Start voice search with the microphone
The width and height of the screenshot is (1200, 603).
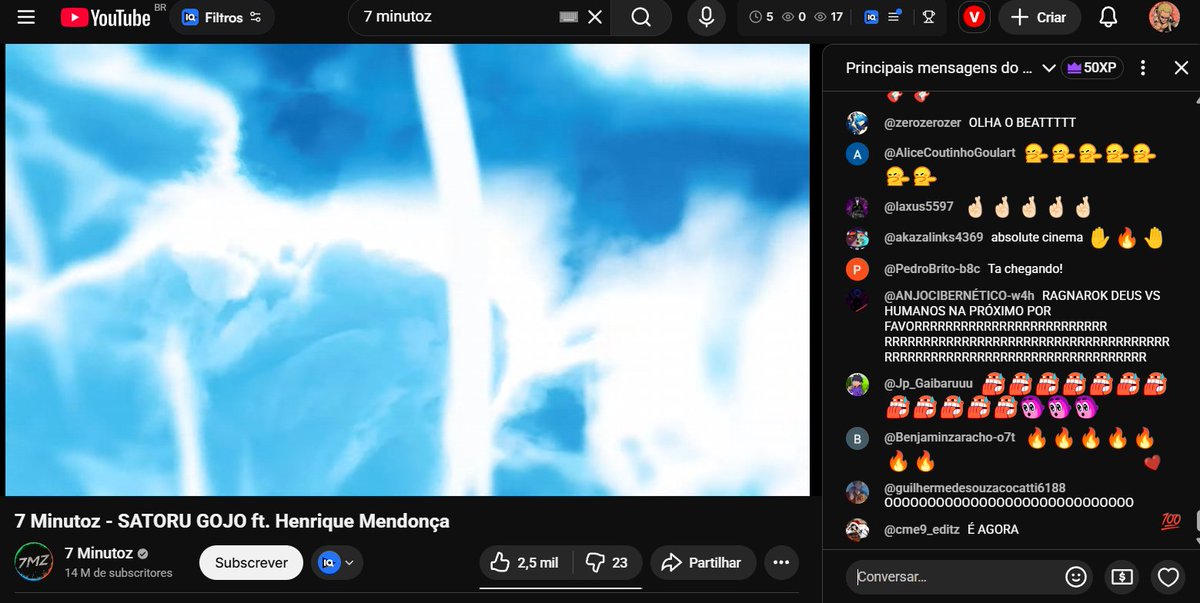(x=707, y=17)
